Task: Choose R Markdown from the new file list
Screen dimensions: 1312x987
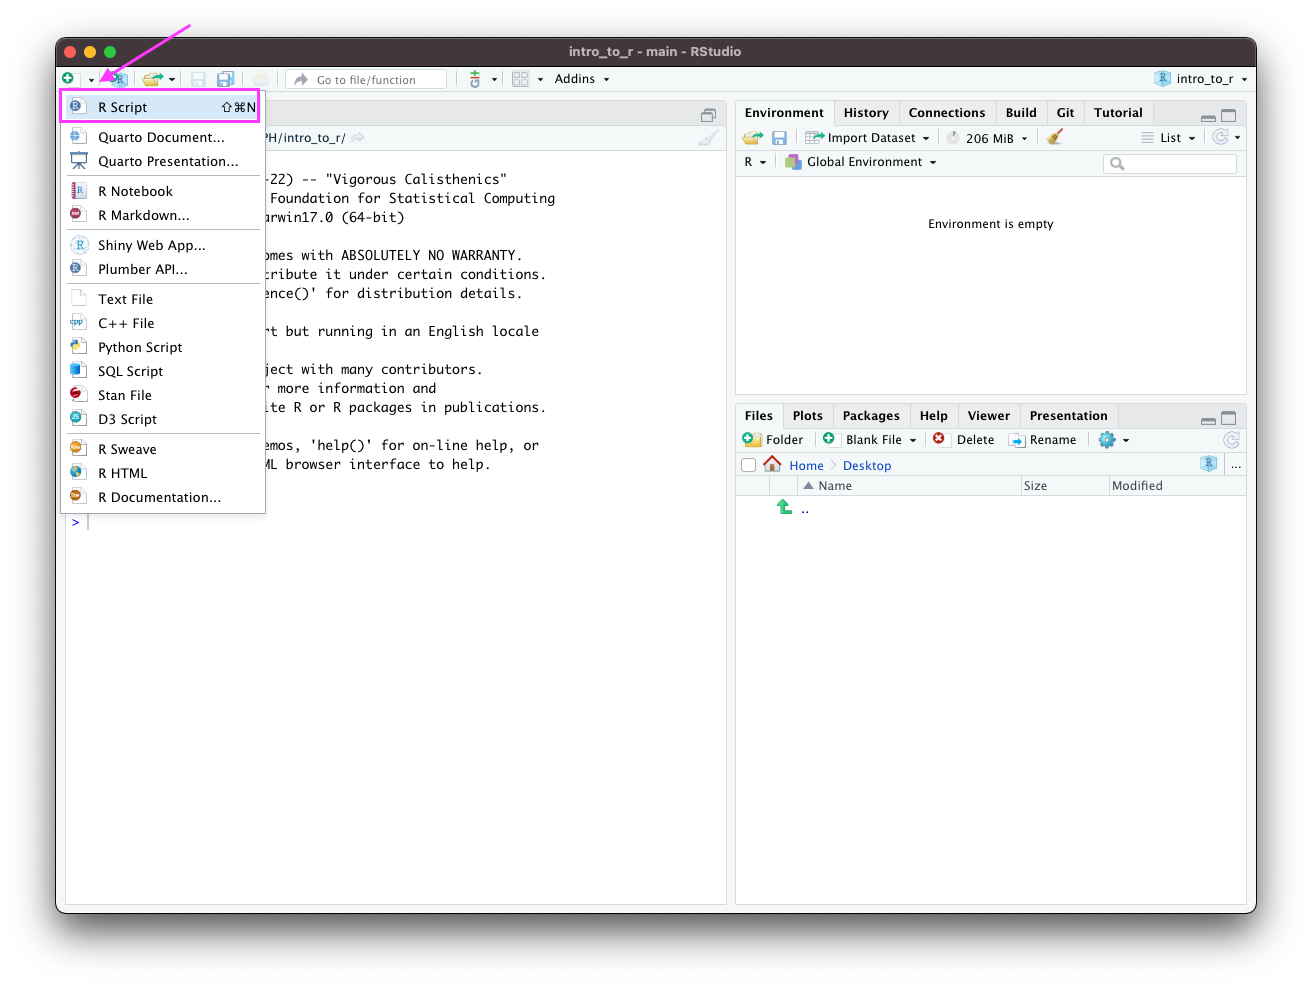Action: tap(143, 215)
